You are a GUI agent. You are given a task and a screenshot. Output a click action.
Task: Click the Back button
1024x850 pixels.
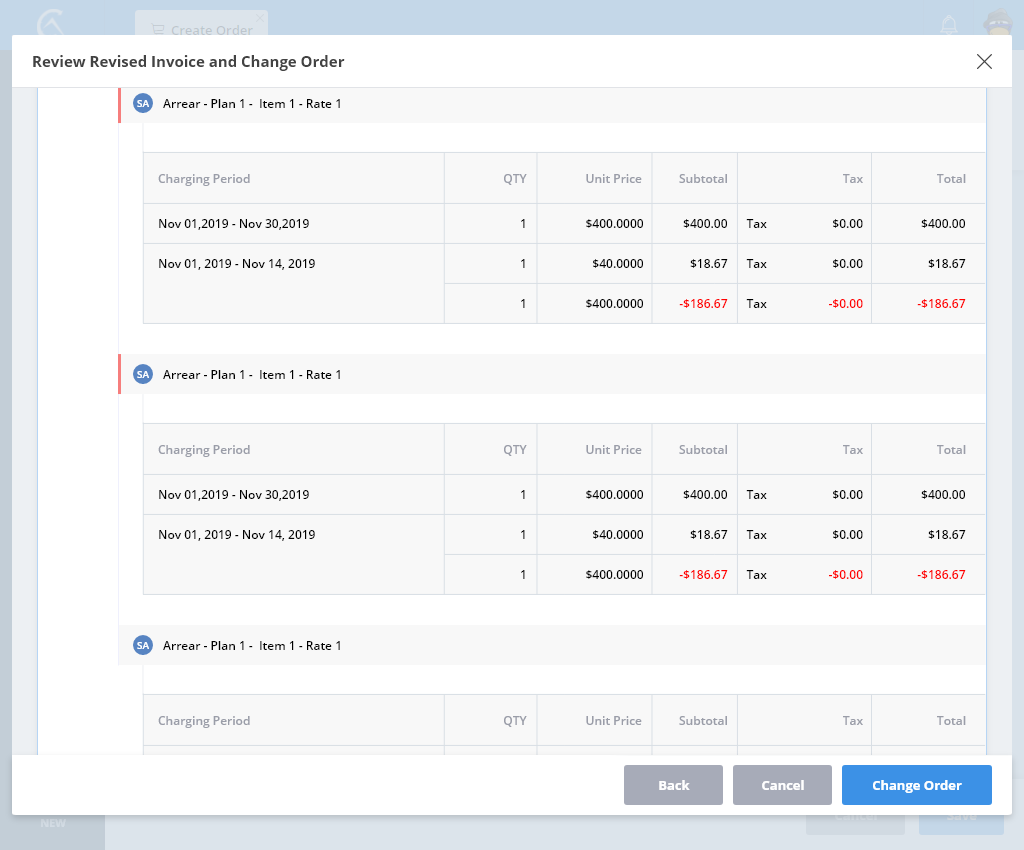pos(673,785)
